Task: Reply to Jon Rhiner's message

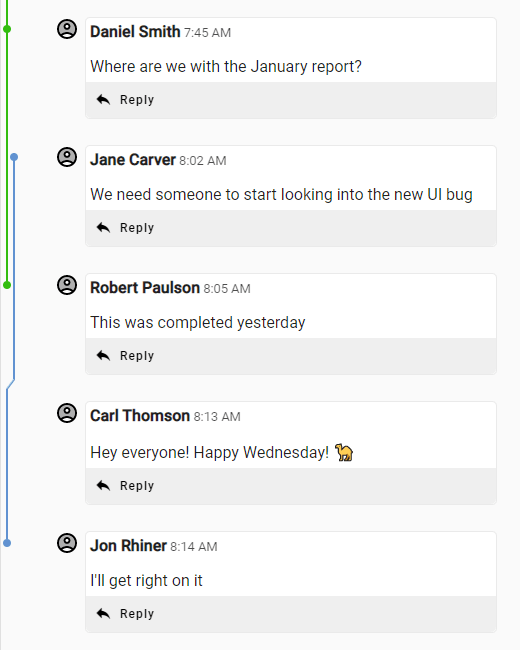Action: [125, 614]
